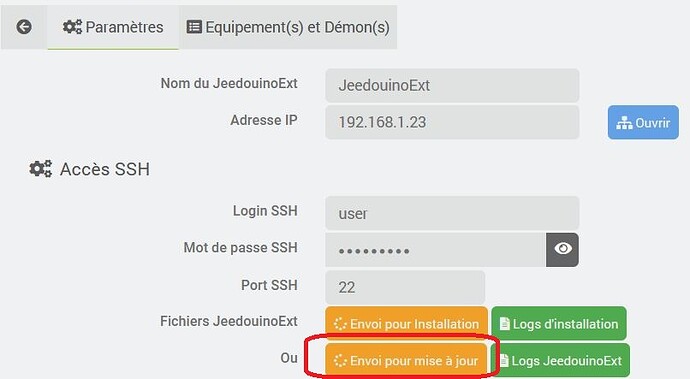Click file icon on Logs JeedouinoExt

tap(504, 361)
